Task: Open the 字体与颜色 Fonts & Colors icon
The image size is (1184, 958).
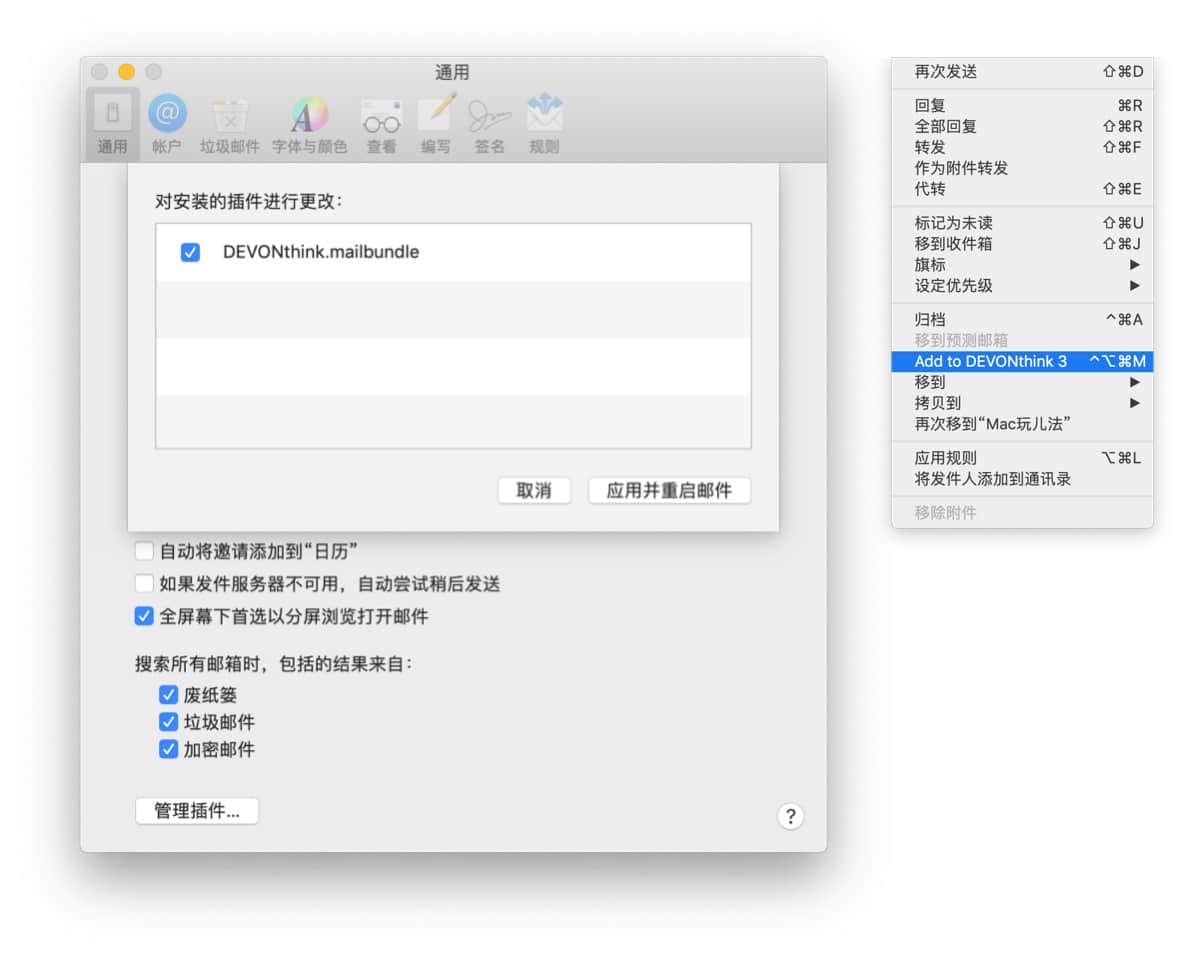Action: click(x=310, y=124)
